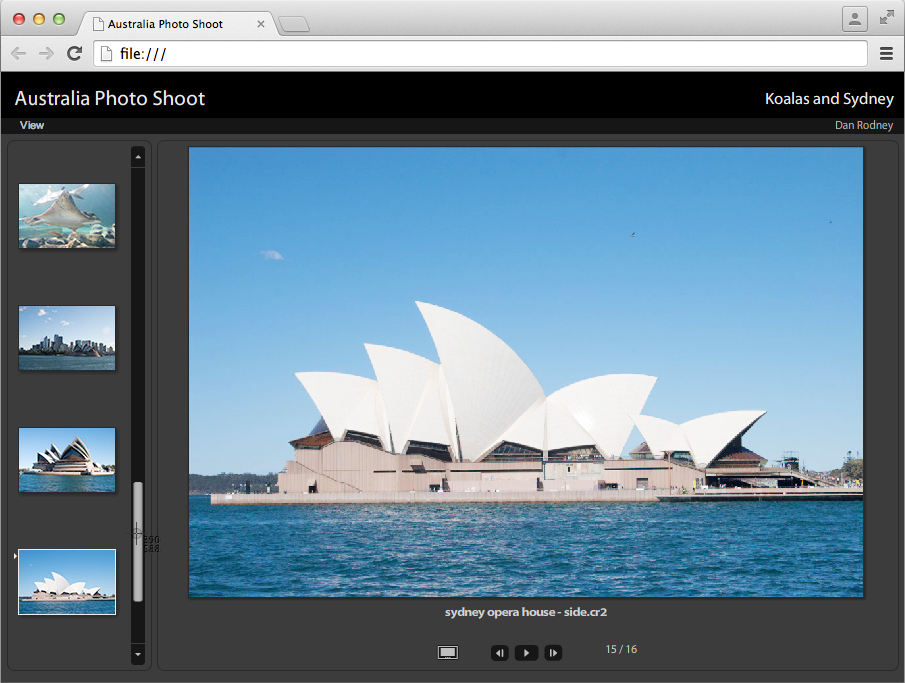Viewport: 905px width, 683px height.
Task: Open the browser profile icon
Action: point(855,18)
